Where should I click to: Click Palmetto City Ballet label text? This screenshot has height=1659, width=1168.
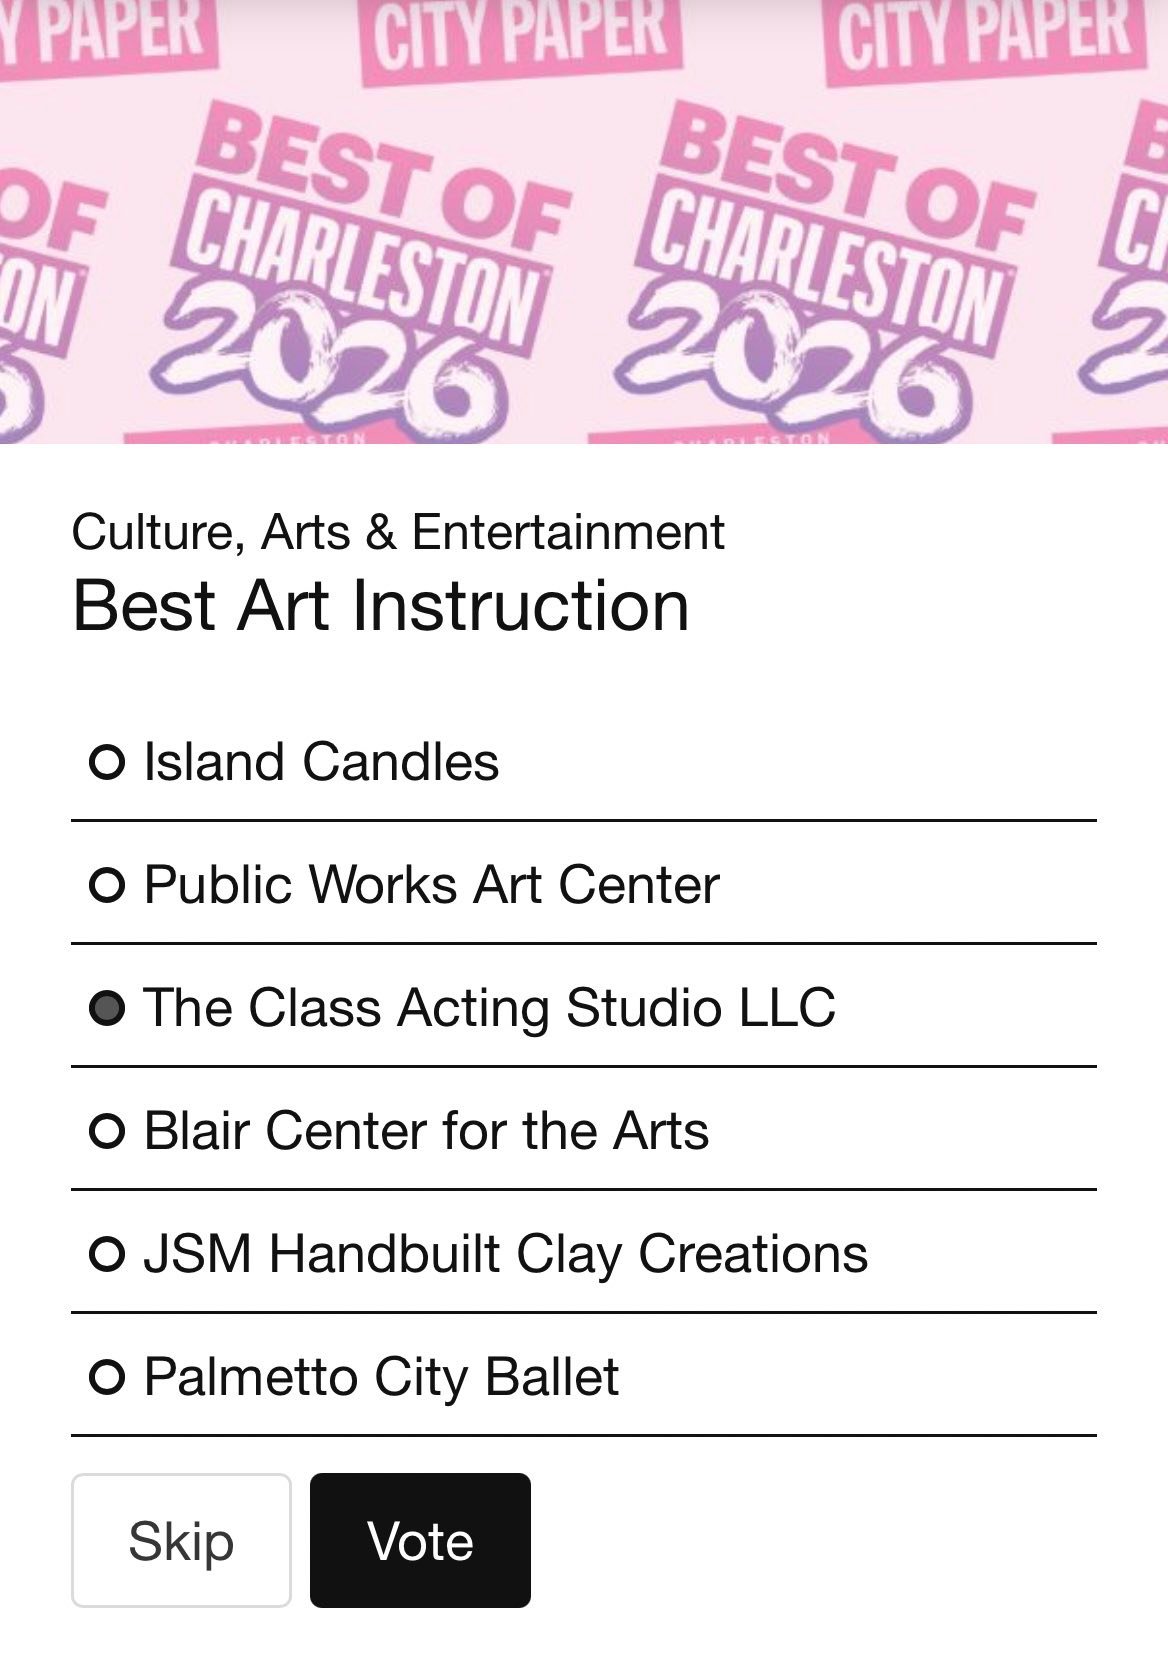click(381, 1377)
